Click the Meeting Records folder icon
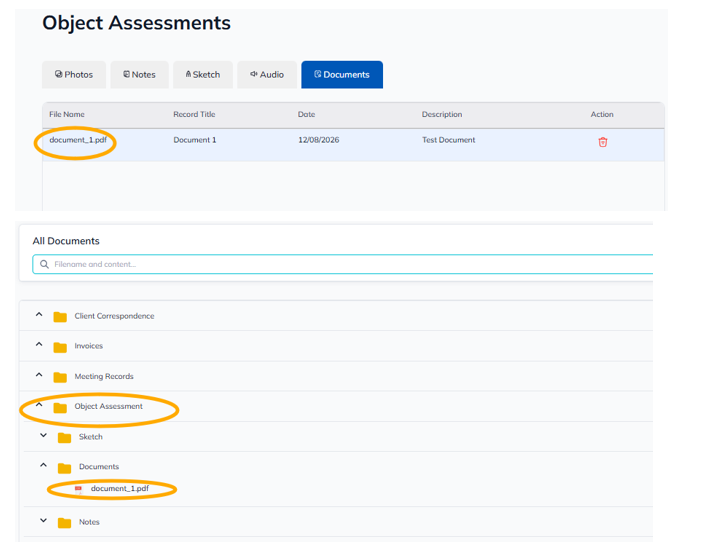Screen dimensions: 706x554 tap(60, 377)
